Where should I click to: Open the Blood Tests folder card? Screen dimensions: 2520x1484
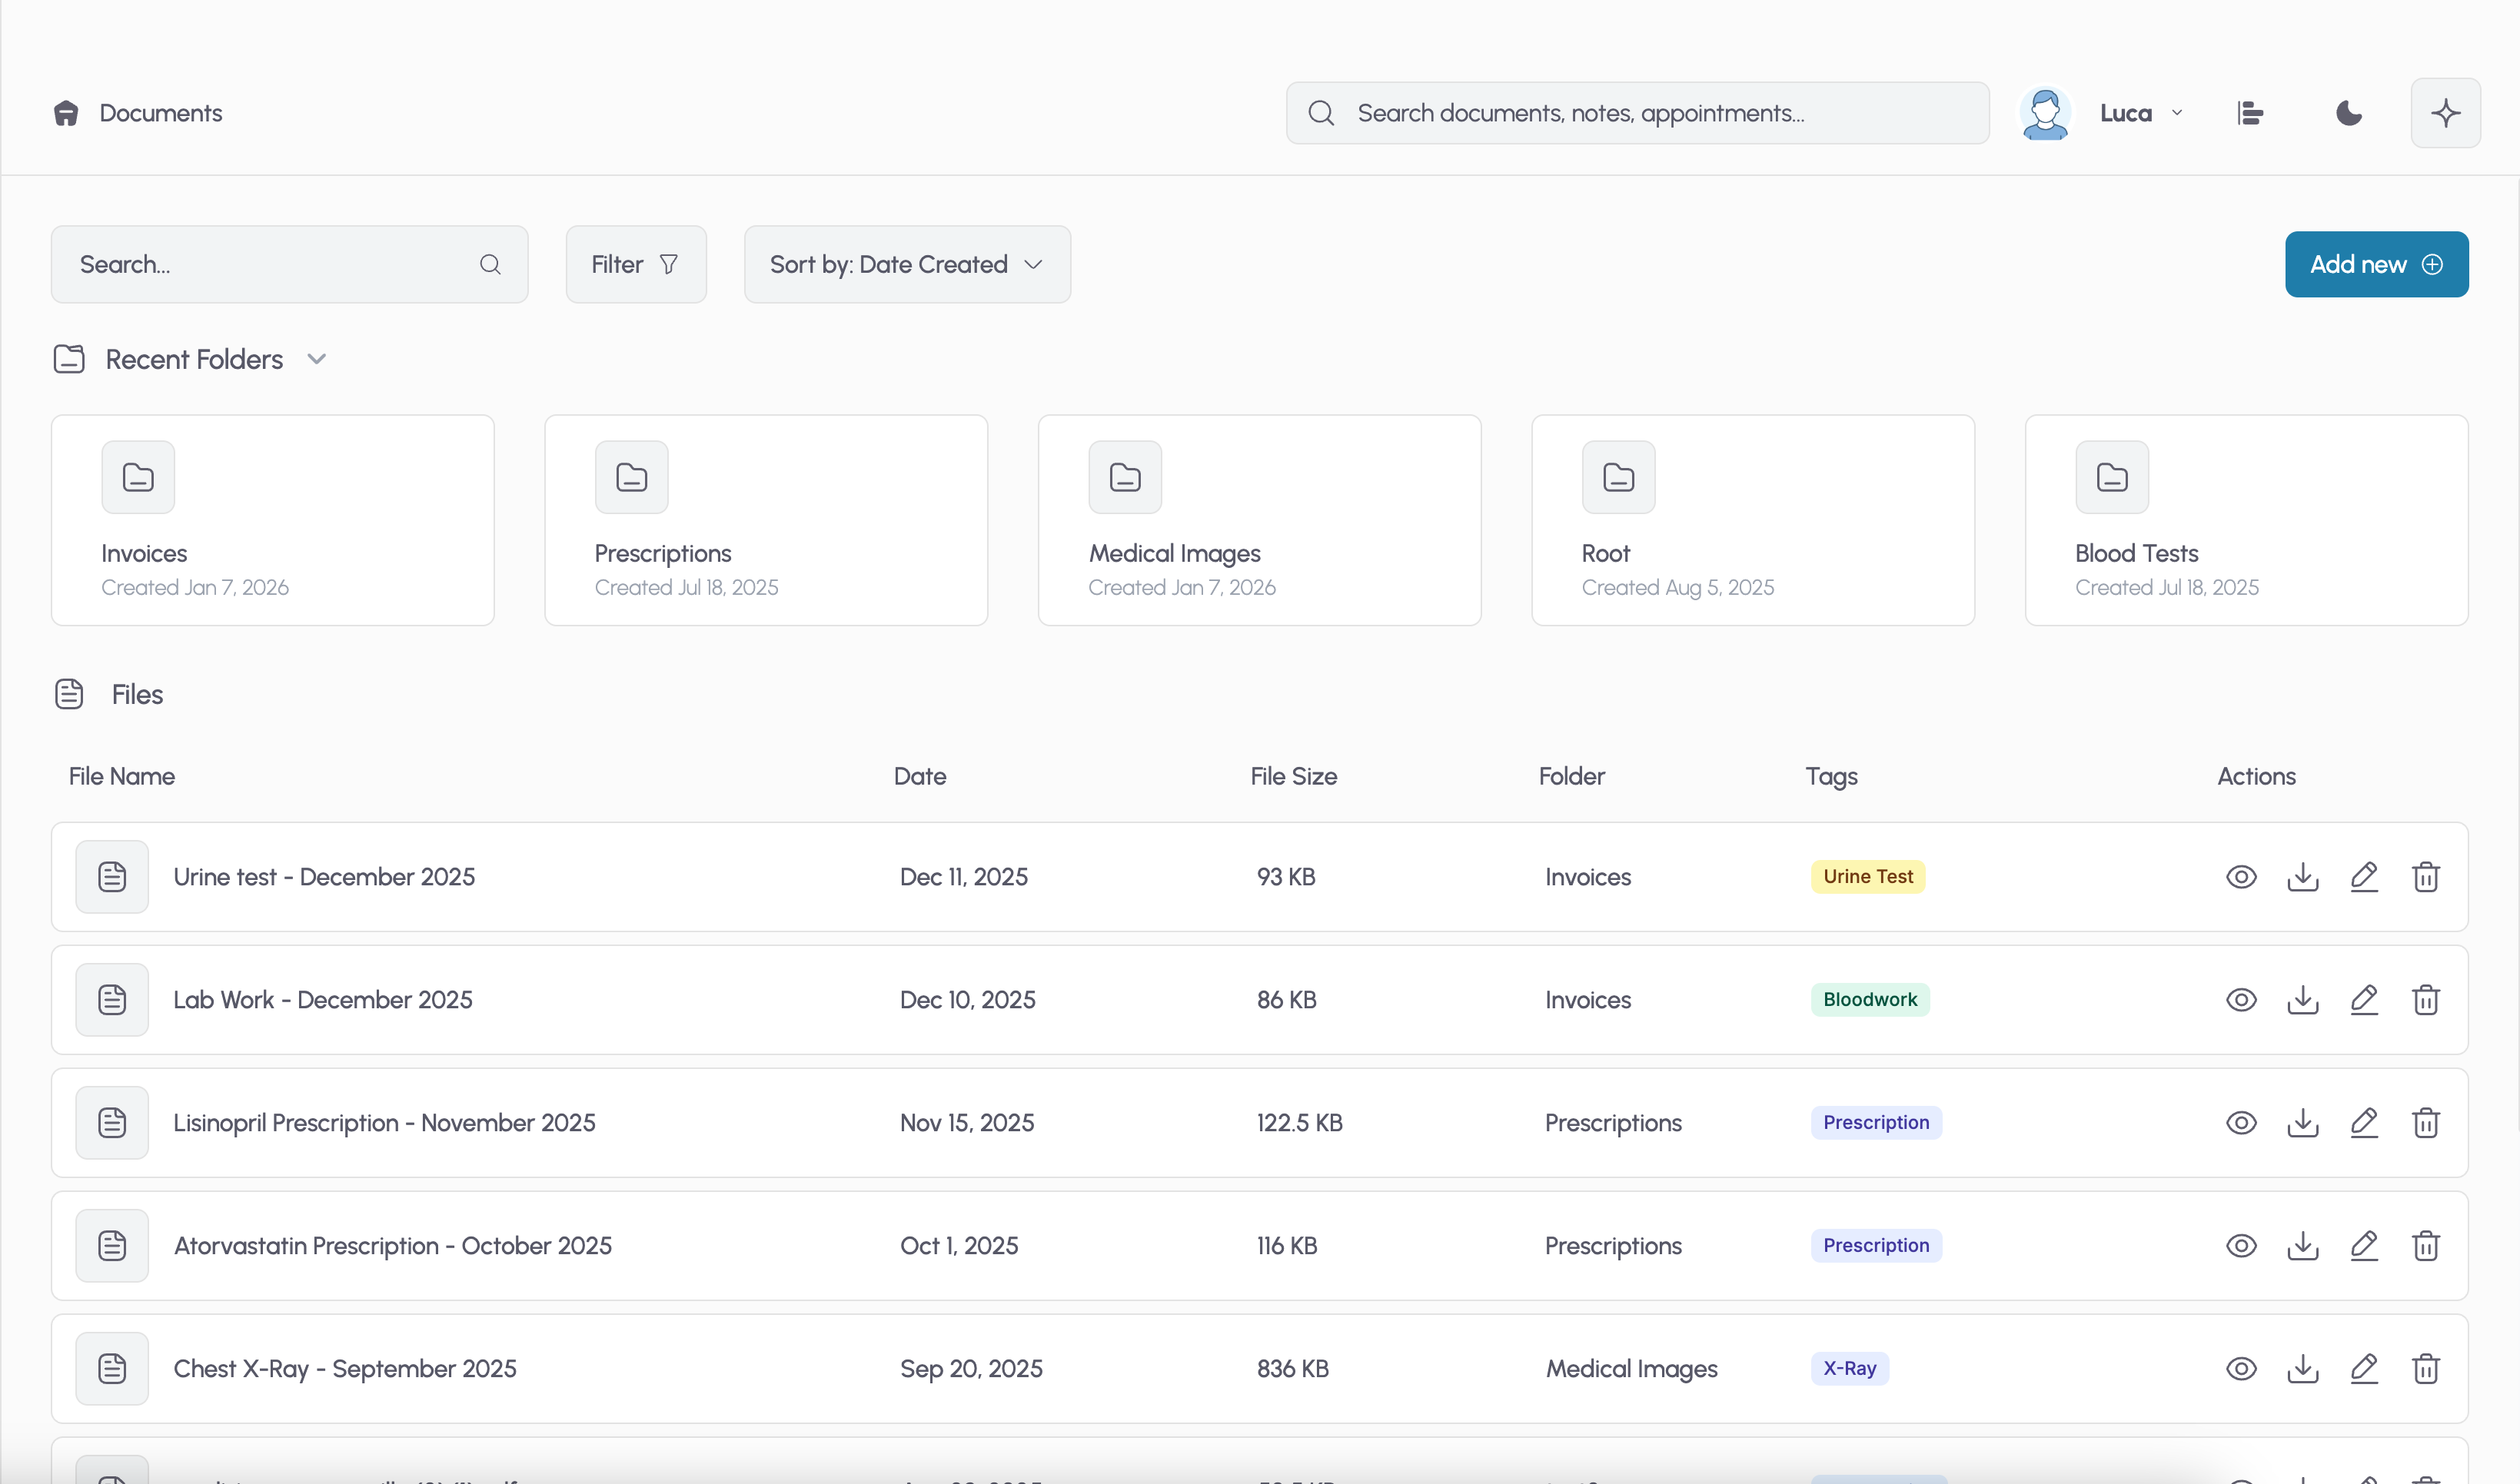pos(2245,520)
